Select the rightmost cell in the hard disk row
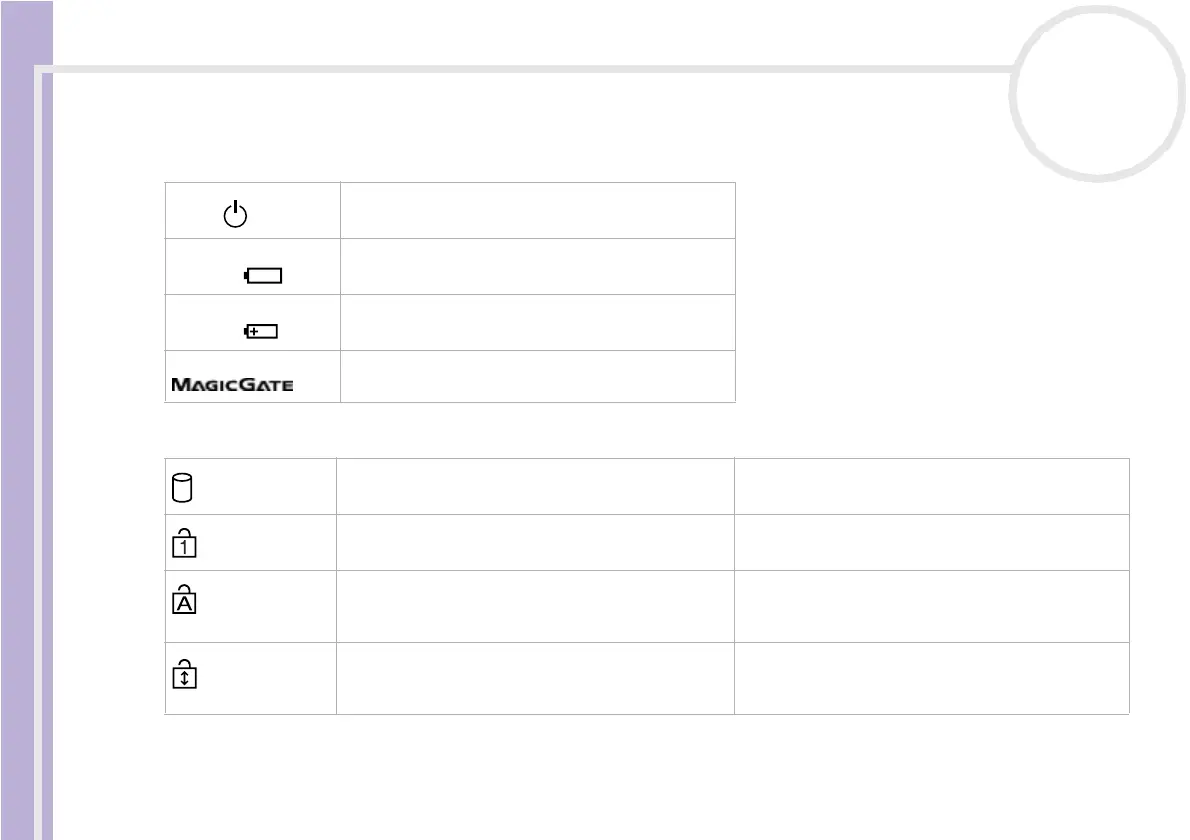This screenshot has width=1190, height=840. (931, 487)
